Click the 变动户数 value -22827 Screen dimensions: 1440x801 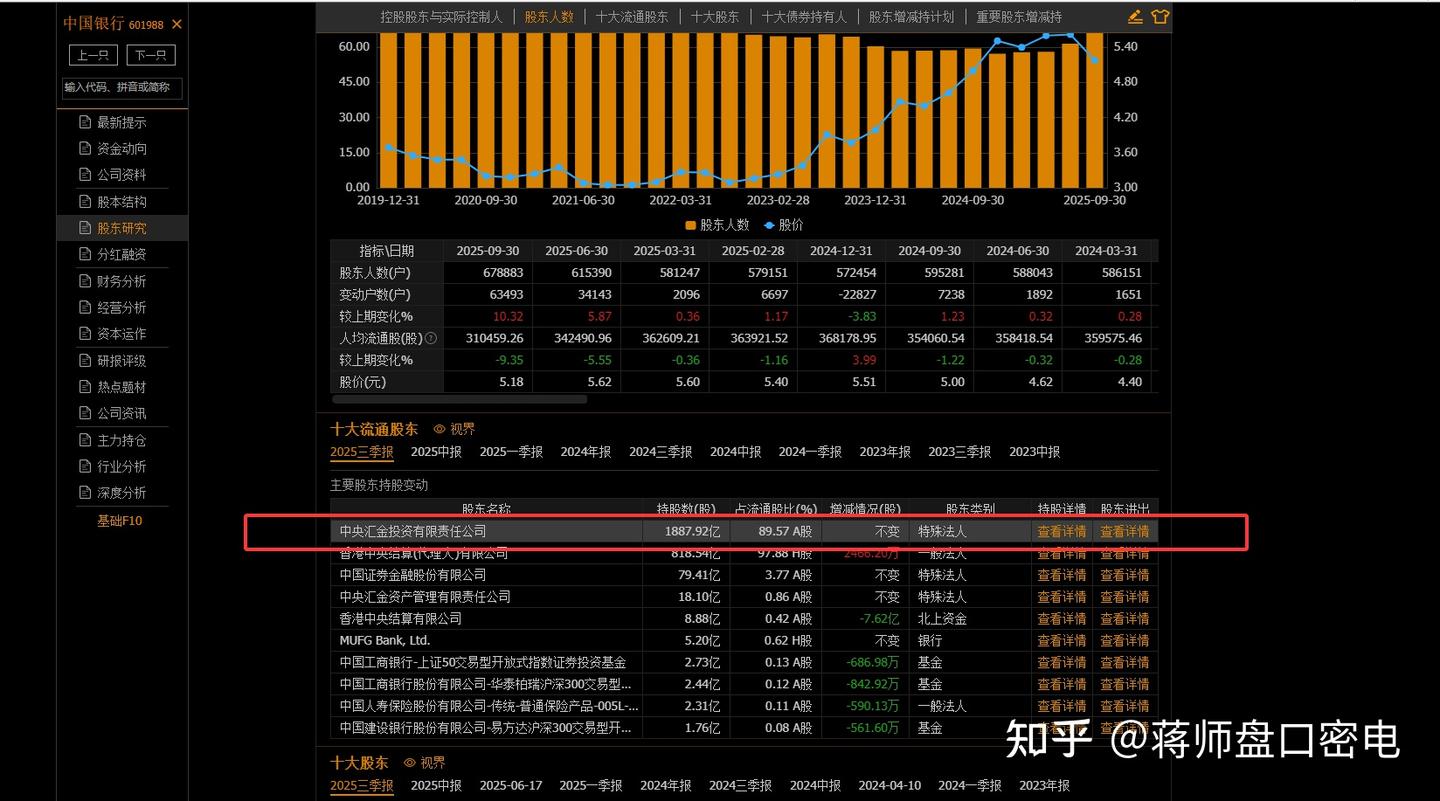pos(855,295)
